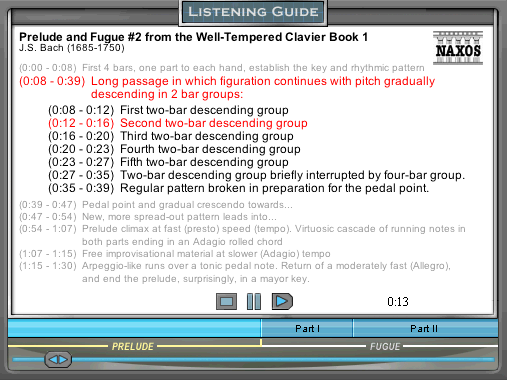This screenshot has height=380, width=507.
Task: Click the Stop playback button
Action: pos(226,302)
